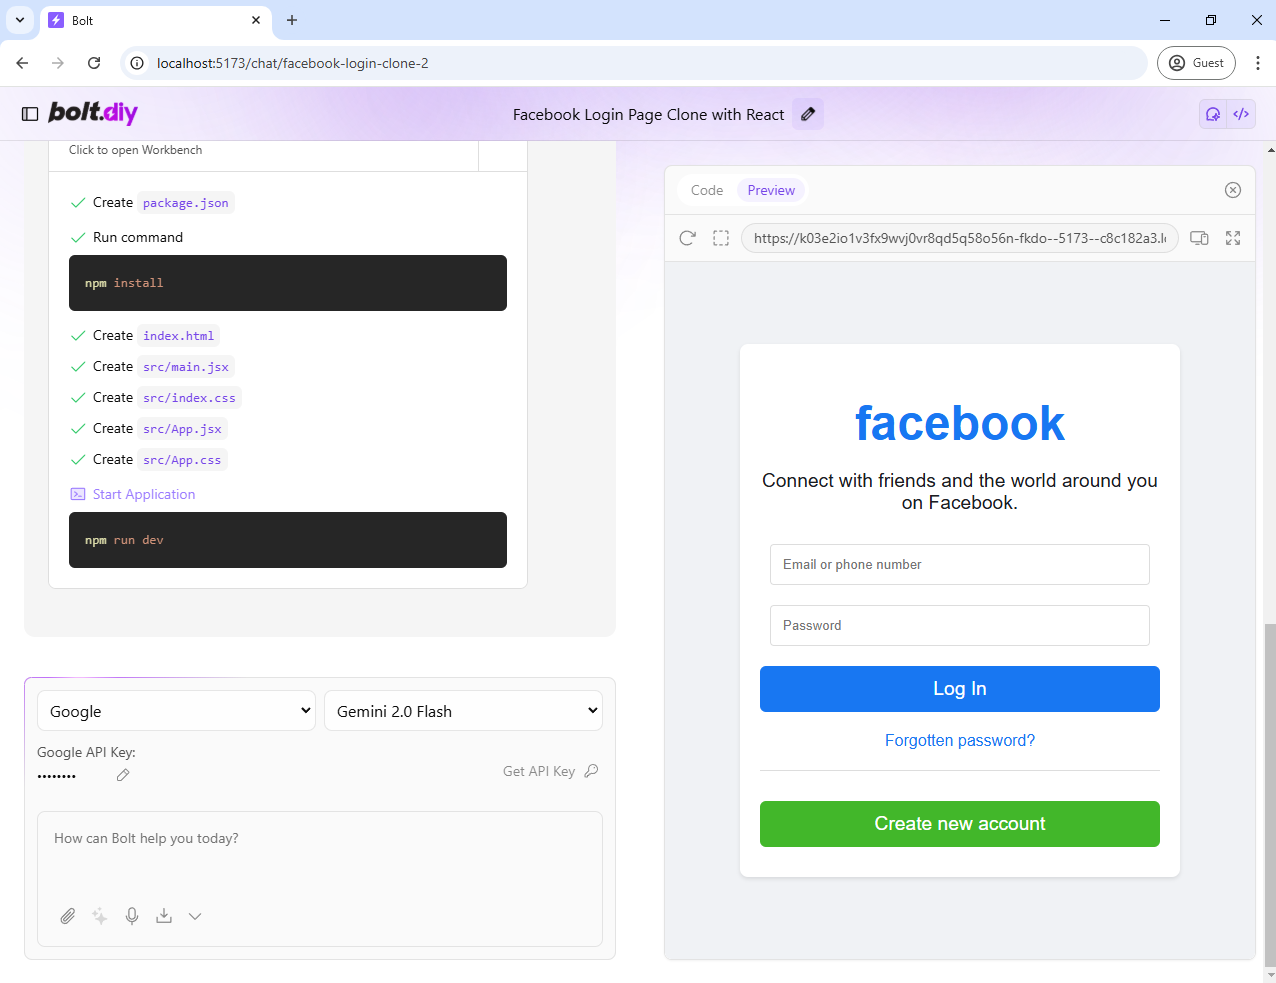
Task: Open Chrome three-dot menu
Action: (1257, 63)
